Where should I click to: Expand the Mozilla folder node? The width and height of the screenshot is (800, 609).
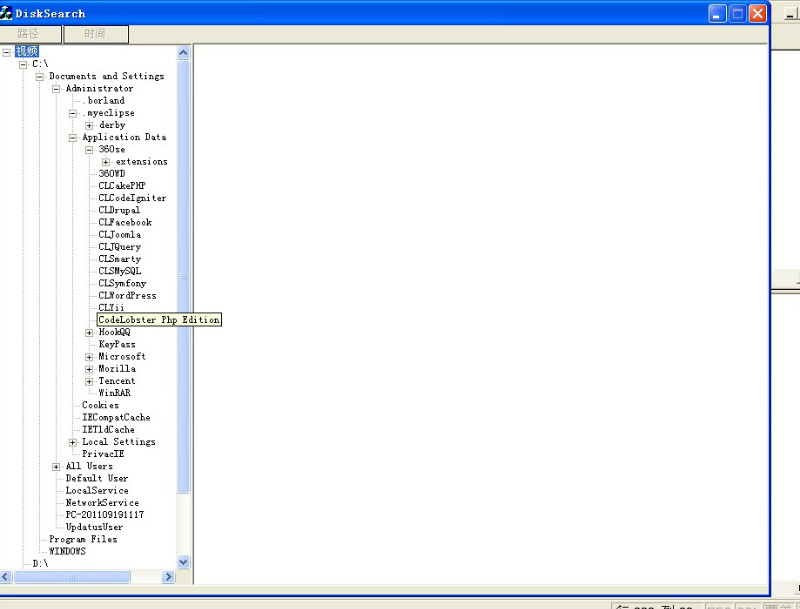click(x=89, y=369)
